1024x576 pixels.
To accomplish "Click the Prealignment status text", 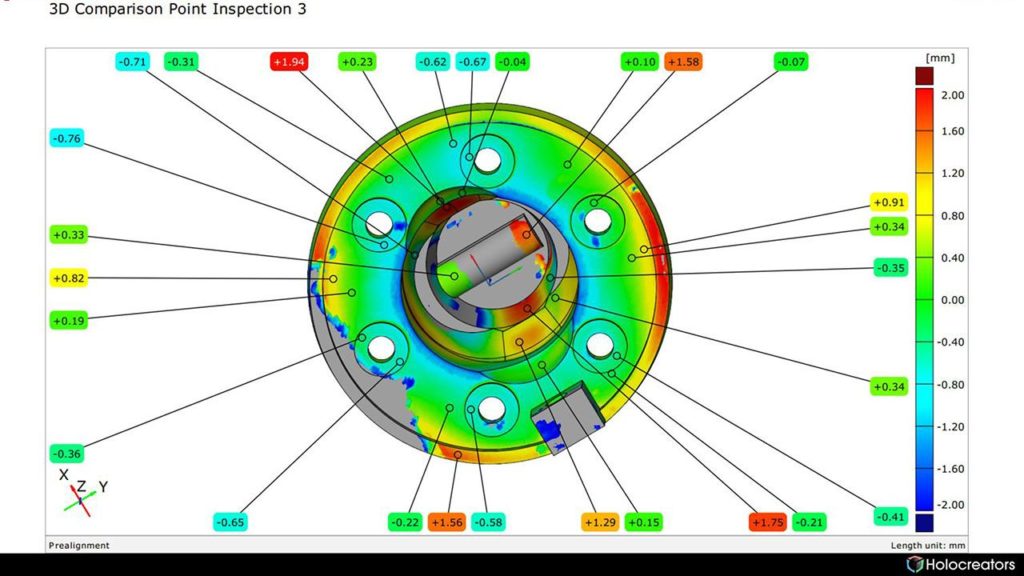I will [x=79, y=545].
